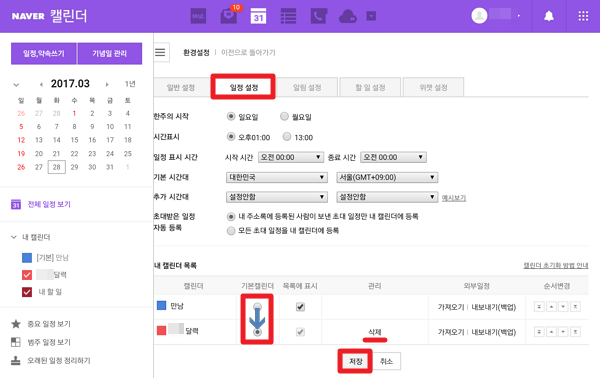Toggle 달력 show-in-list checkbox
This screenshot has width=600, height=378.
[300, 332]
